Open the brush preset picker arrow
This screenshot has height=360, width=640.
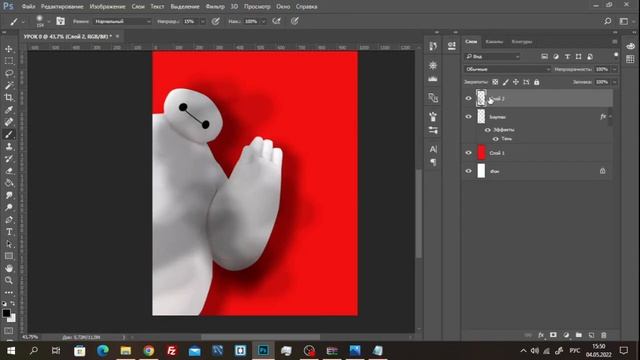[x=49, y=21]
